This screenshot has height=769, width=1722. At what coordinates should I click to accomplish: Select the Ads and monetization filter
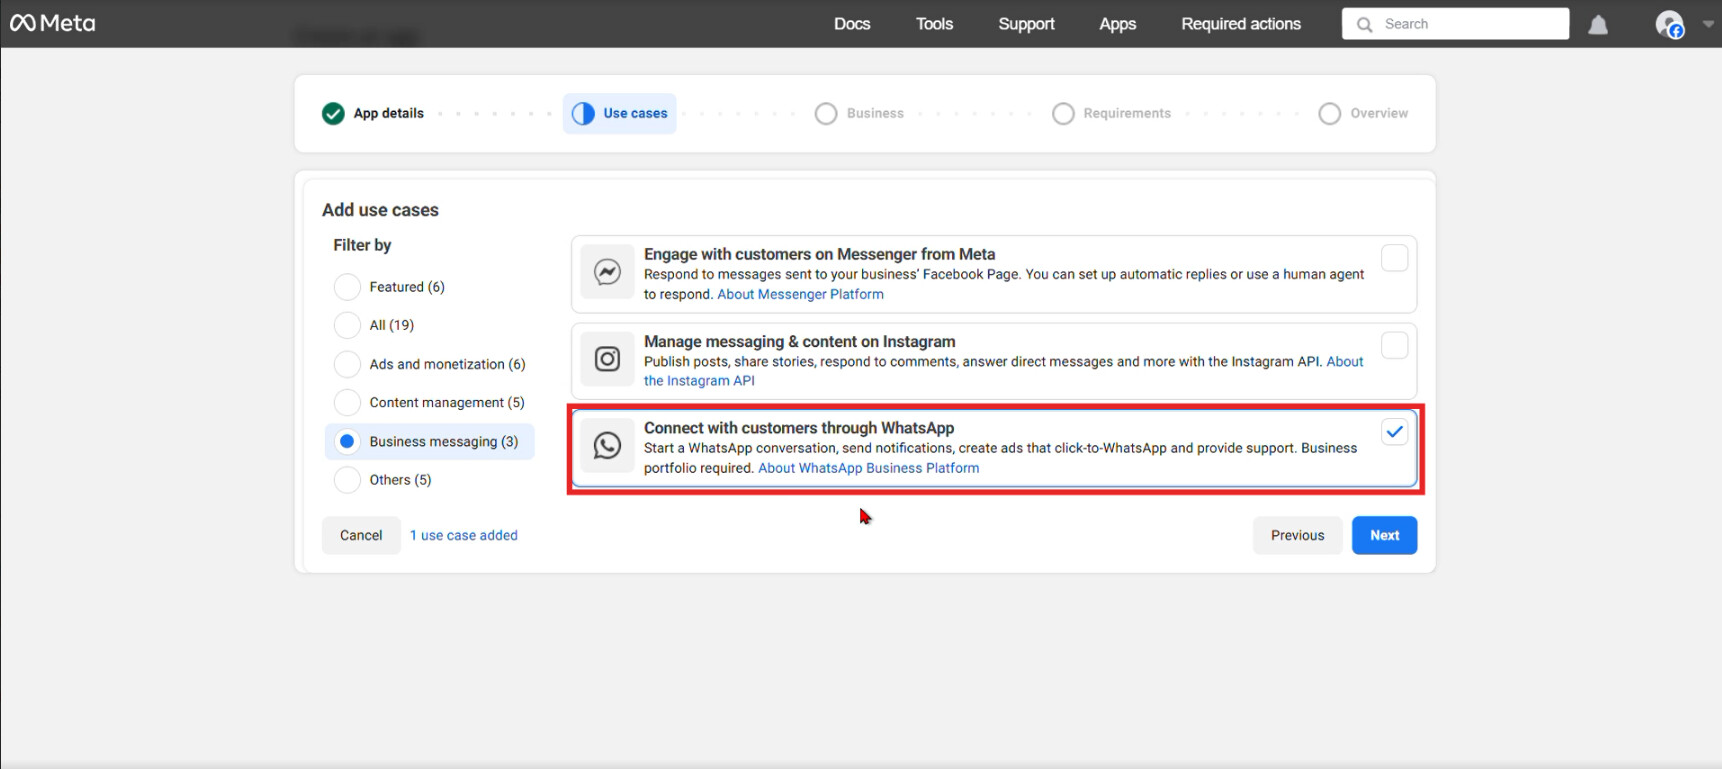pos(347,364)
